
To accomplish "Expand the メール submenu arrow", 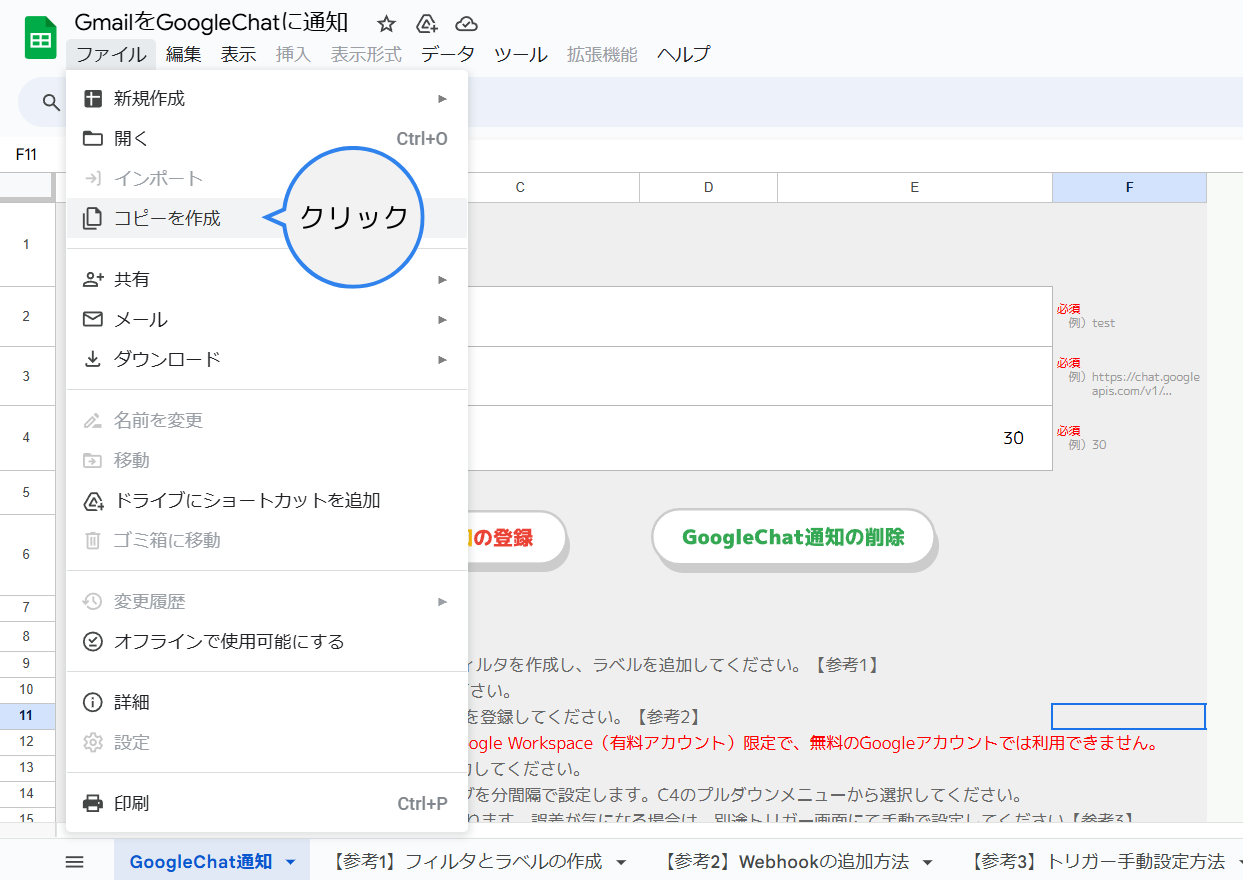I will point(442,319).
